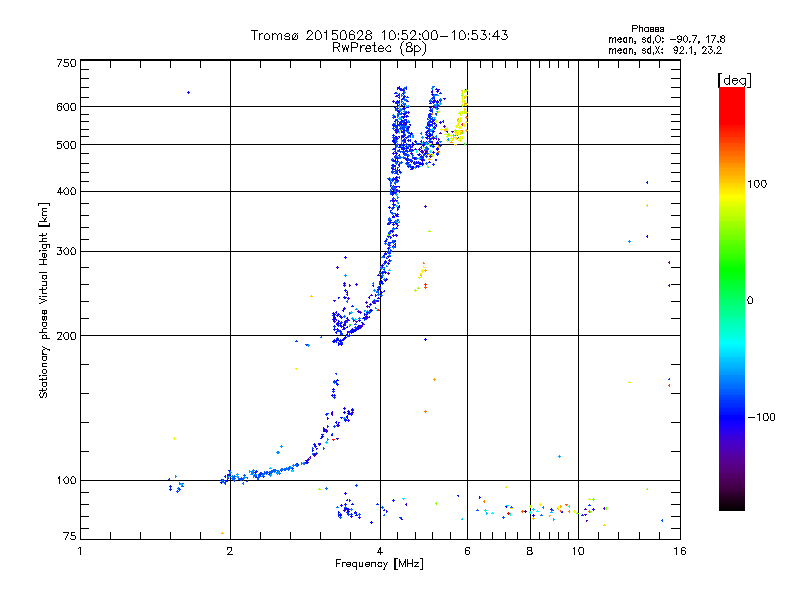Click the 'Phases' header text

point(647,29)
